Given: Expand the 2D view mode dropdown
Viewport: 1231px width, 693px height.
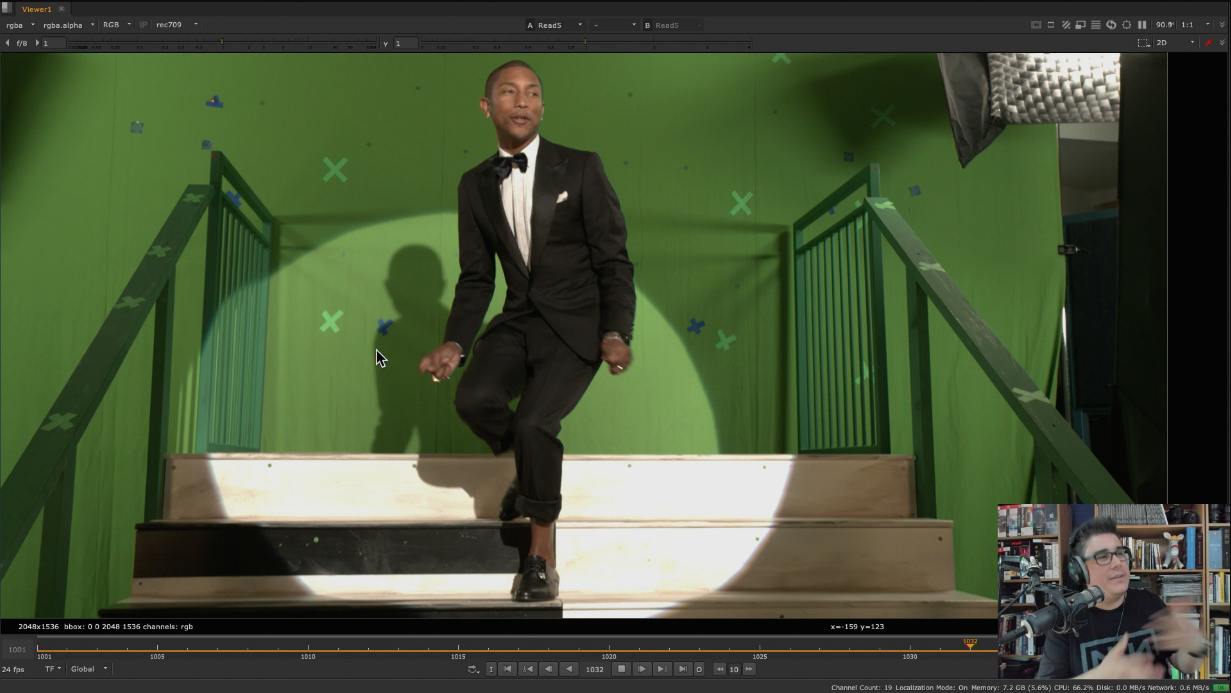Looking at the screenshot, I should [x=1175, y=43].
